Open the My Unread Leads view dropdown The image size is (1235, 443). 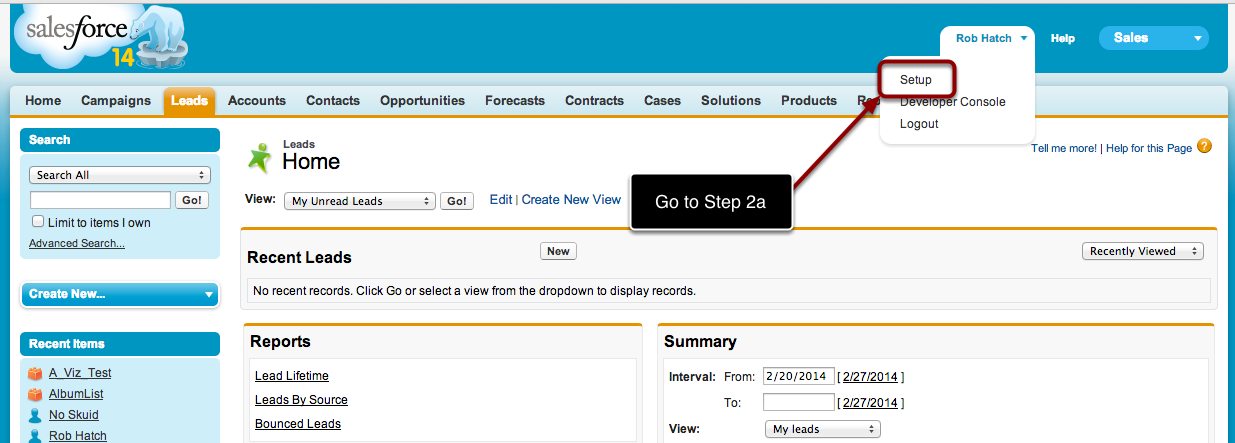coord(360,201)
